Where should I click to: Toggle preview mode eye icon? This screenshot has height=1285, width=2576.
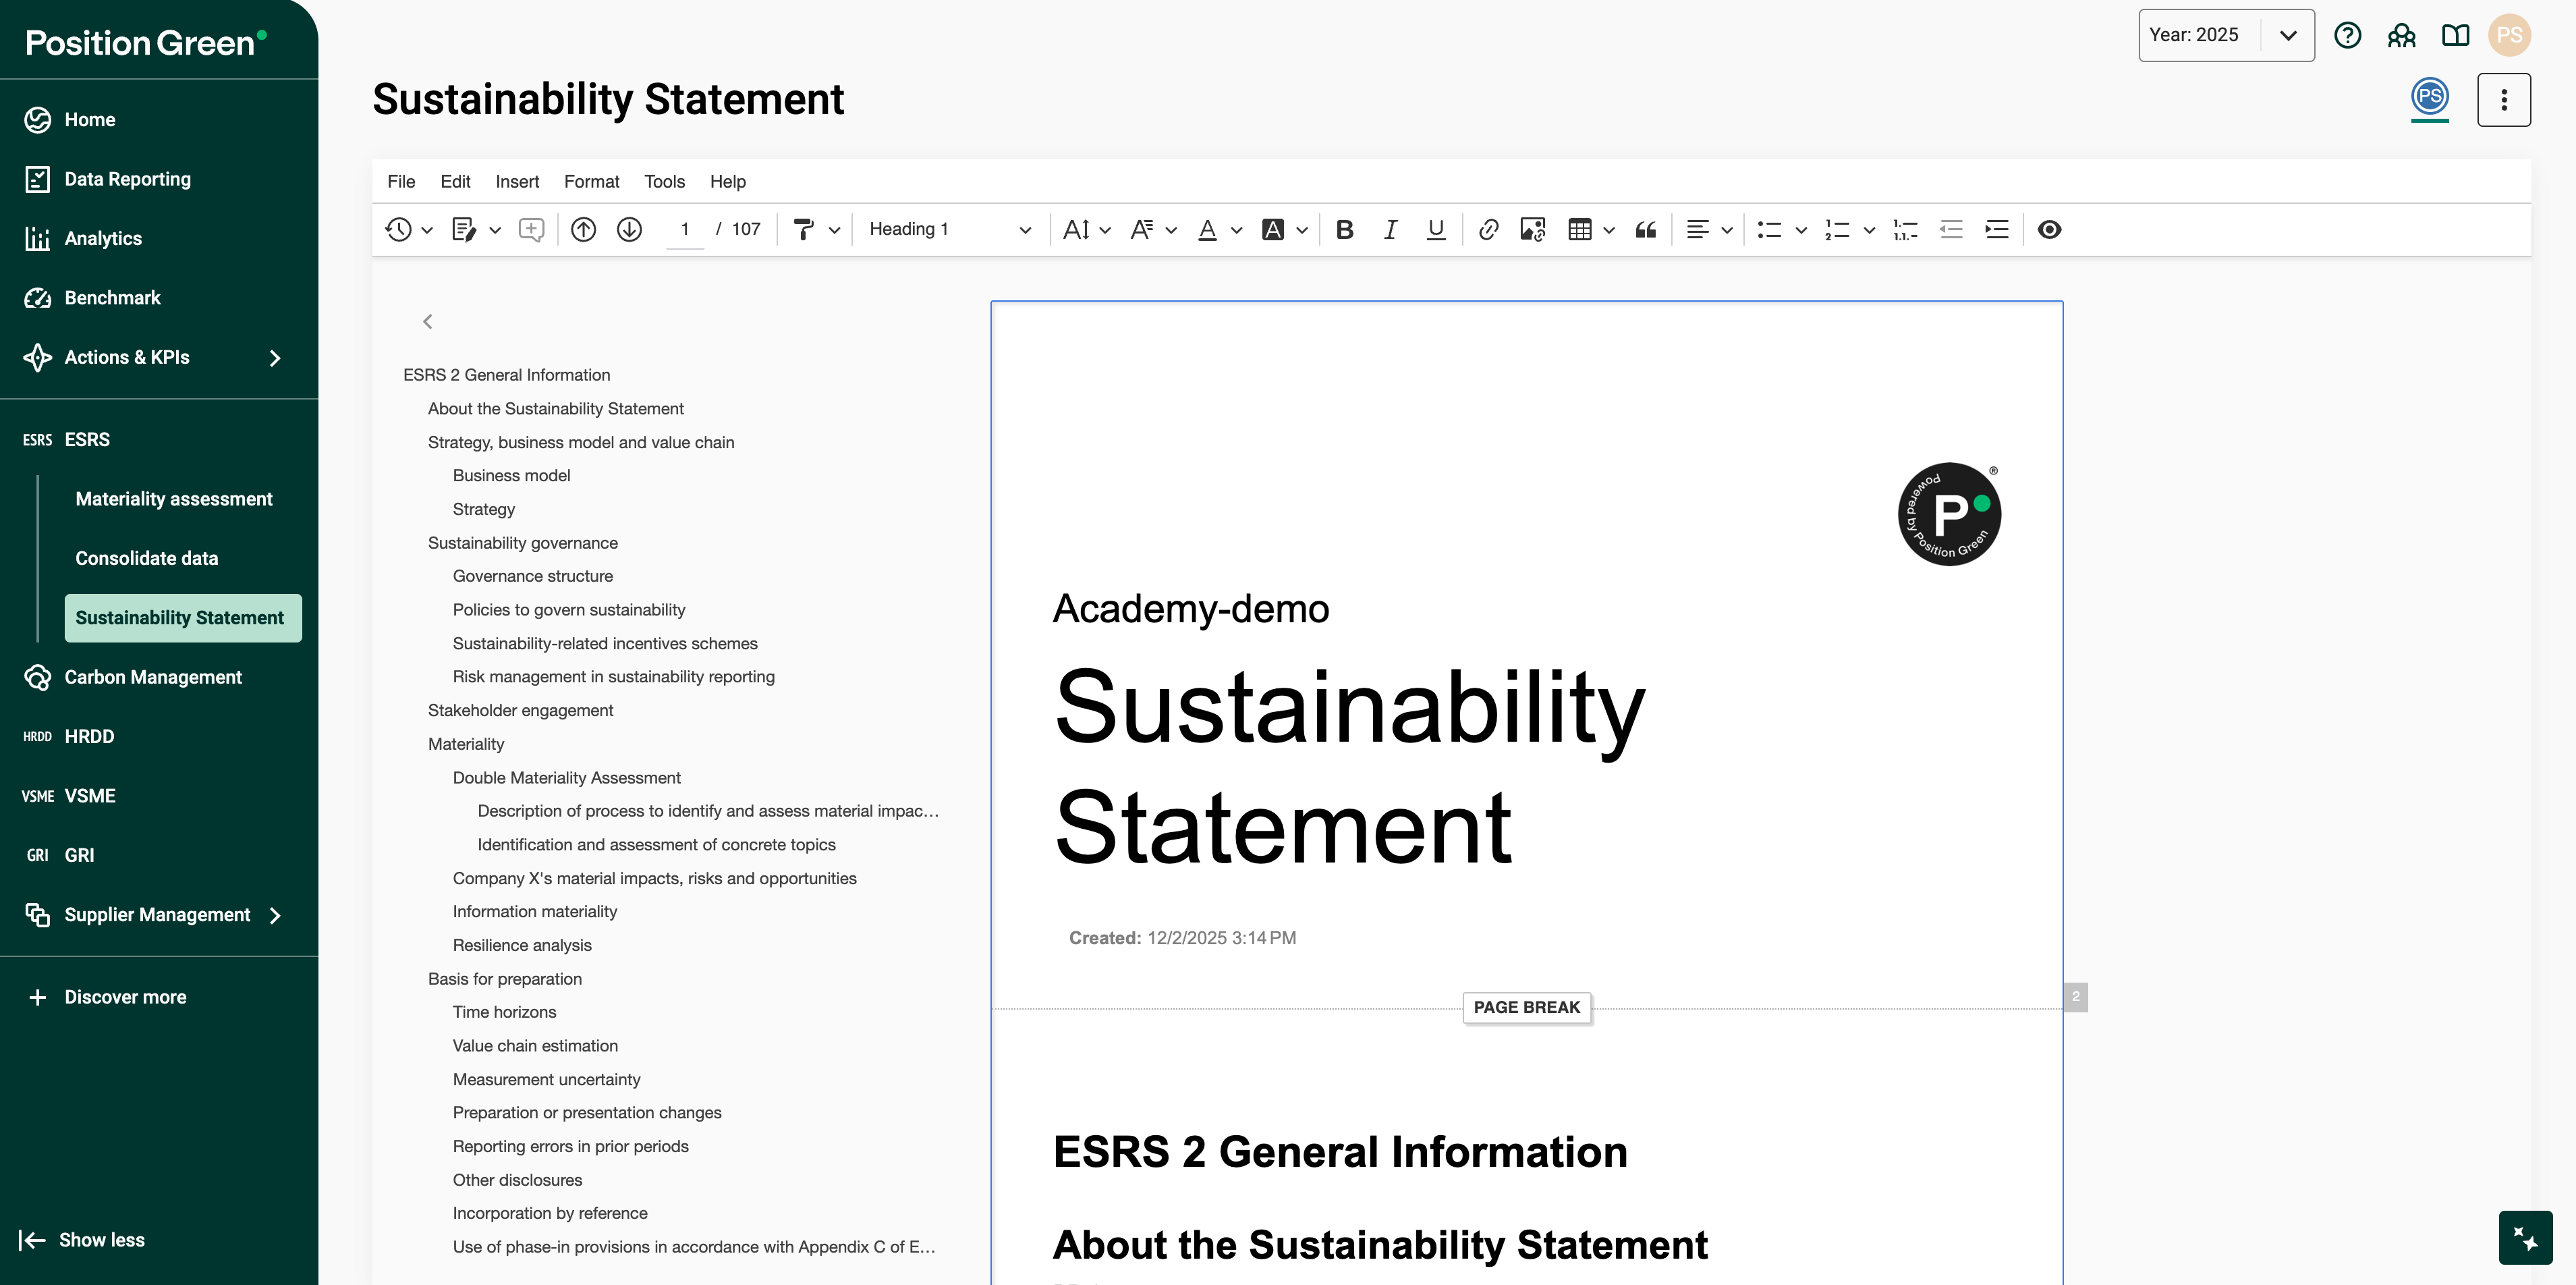coord(2049,229)
